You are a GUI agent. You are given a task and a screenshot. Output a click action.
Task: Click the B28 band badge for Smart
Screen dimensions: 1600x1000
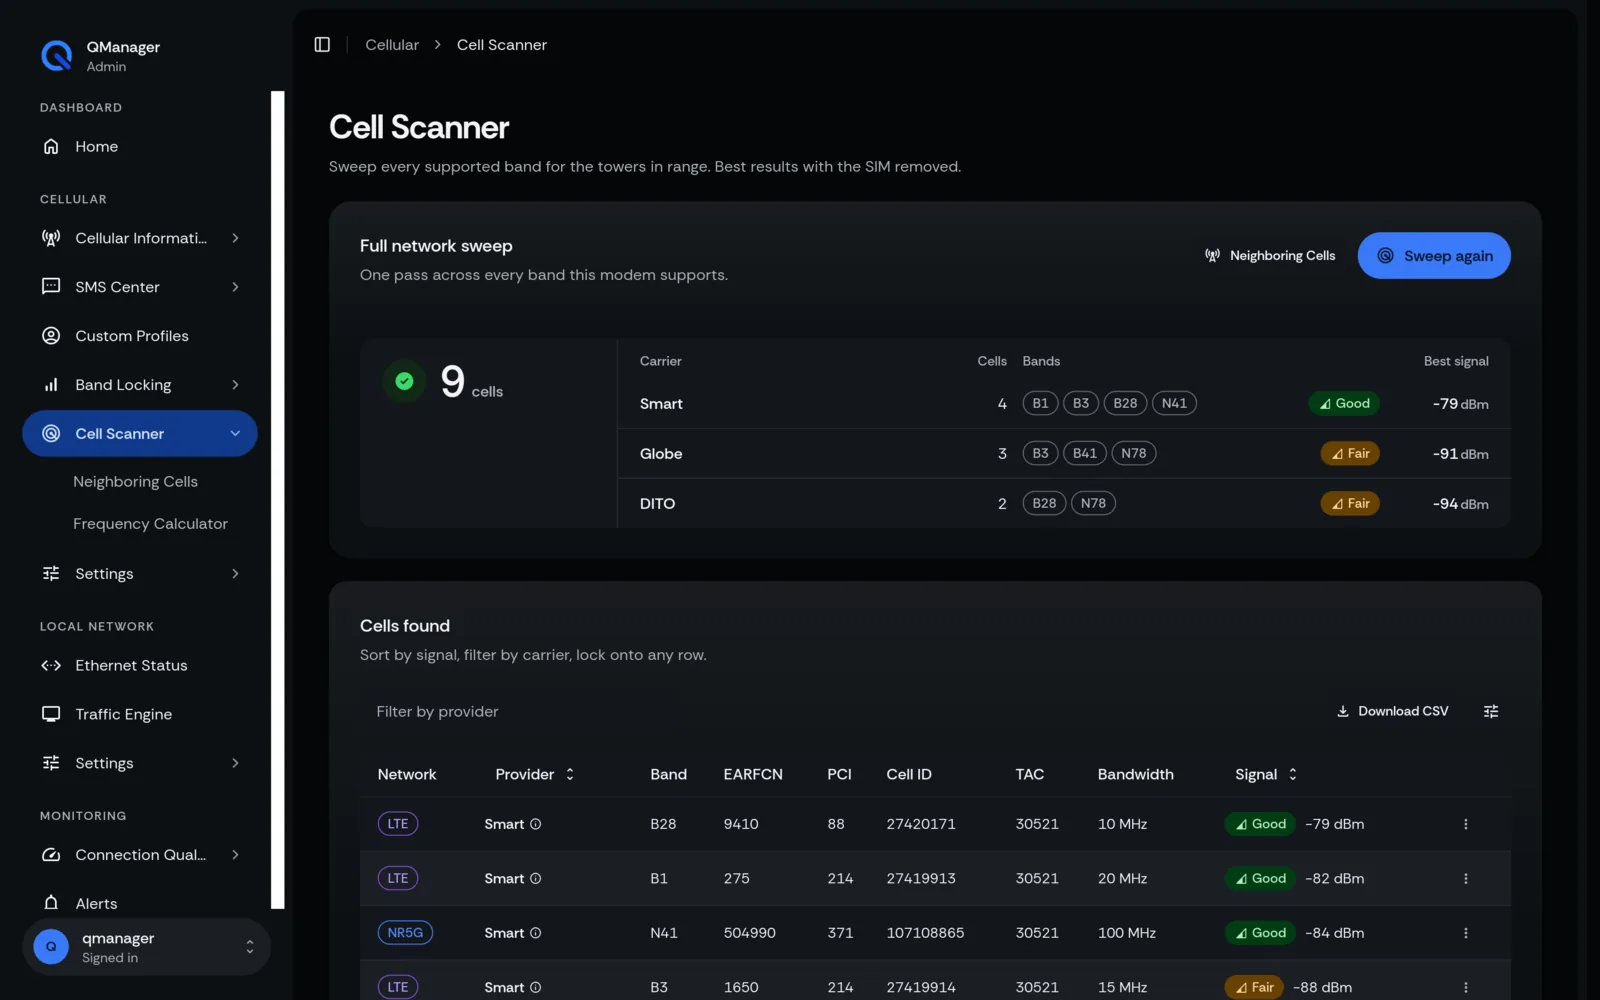click(1125, 404)
